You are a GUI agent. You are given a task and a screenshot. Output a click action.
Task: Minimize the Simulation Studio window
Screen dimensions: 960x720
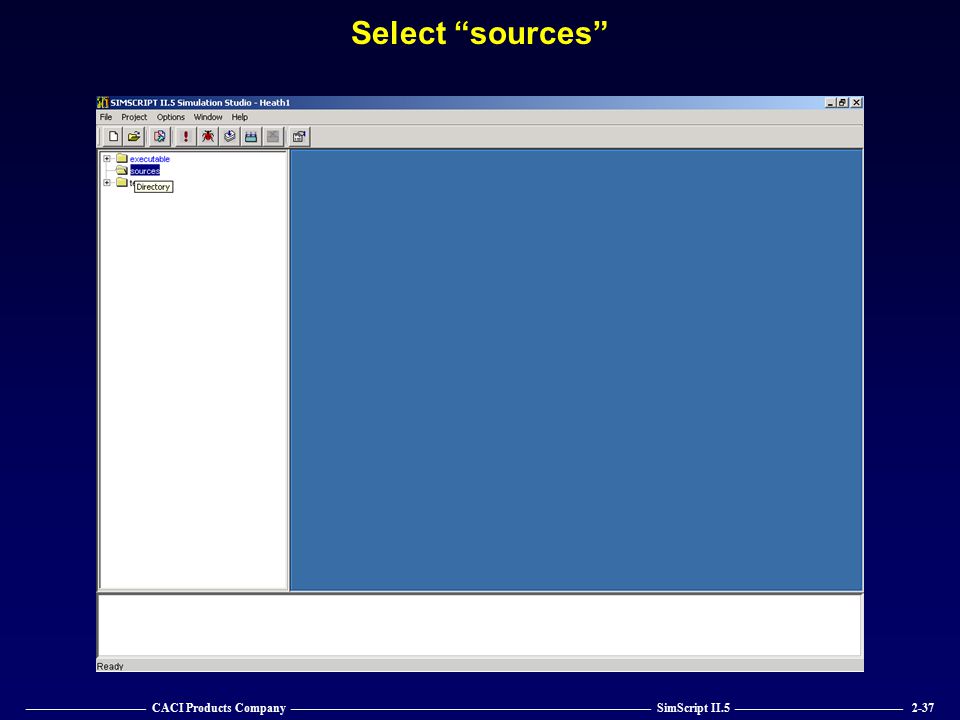pos(830,103)
